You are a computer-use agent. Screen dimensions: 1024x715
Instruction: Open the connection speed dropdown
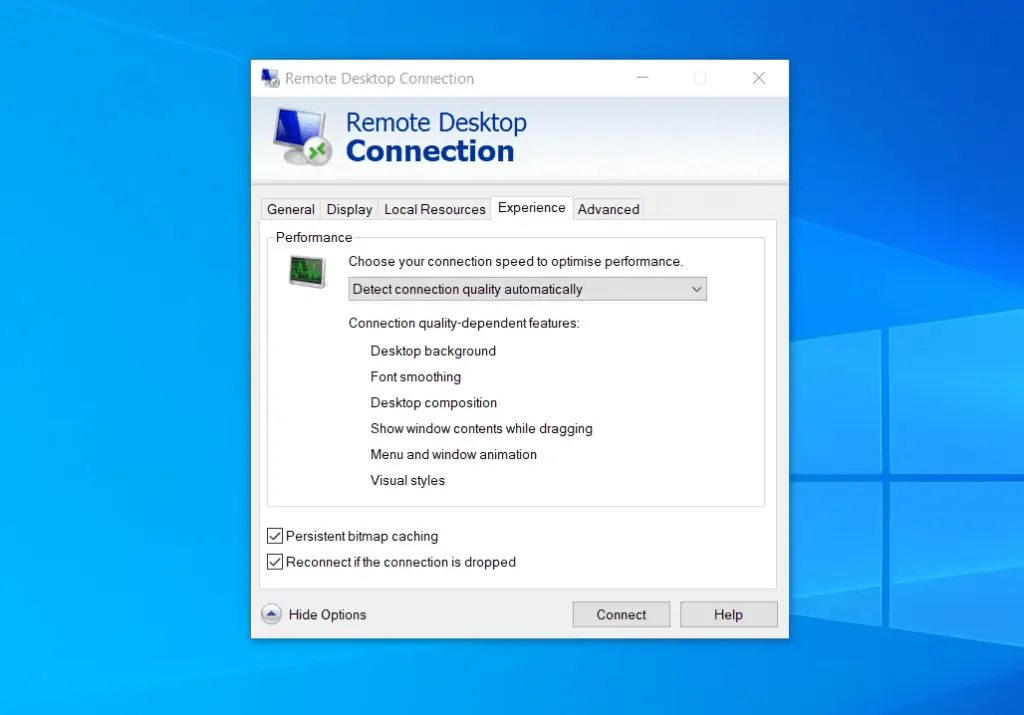tap(527, 289)
